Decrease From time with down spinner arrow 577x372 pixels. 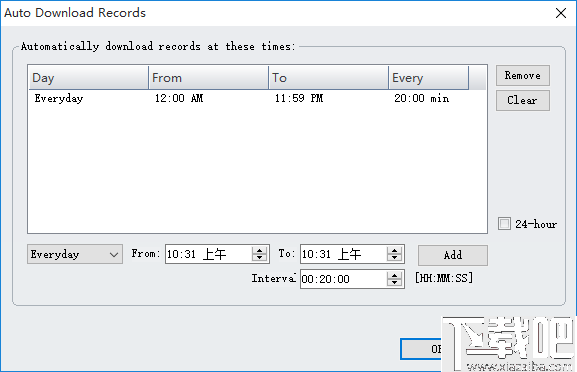click(259, 258)
